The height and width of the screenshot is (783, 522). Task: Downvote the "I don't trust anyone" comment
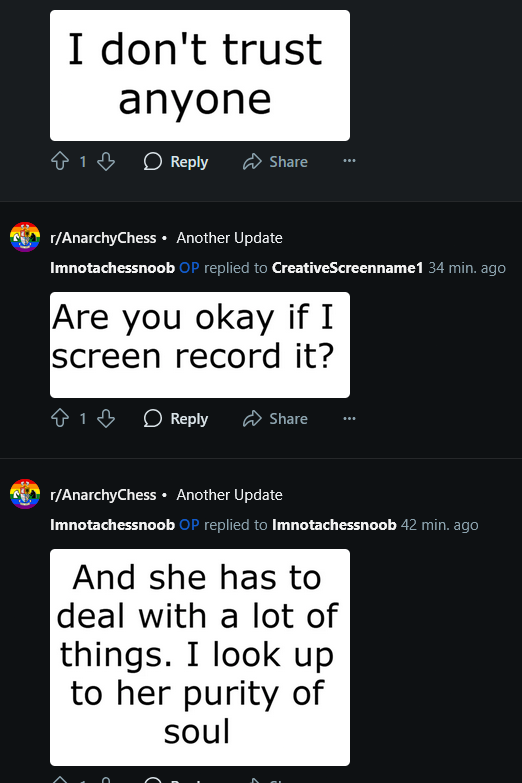[x=106, y=161]
